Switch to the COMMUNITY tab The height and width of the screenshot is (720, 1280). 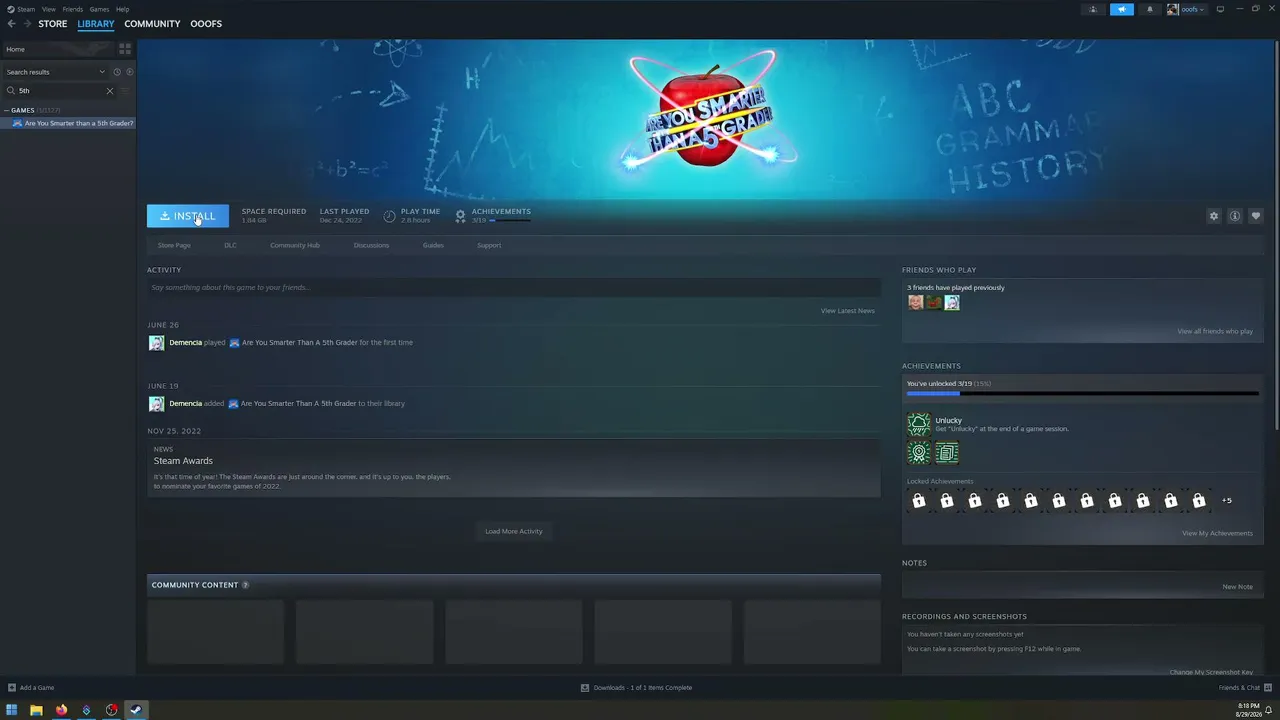[152, 24]
